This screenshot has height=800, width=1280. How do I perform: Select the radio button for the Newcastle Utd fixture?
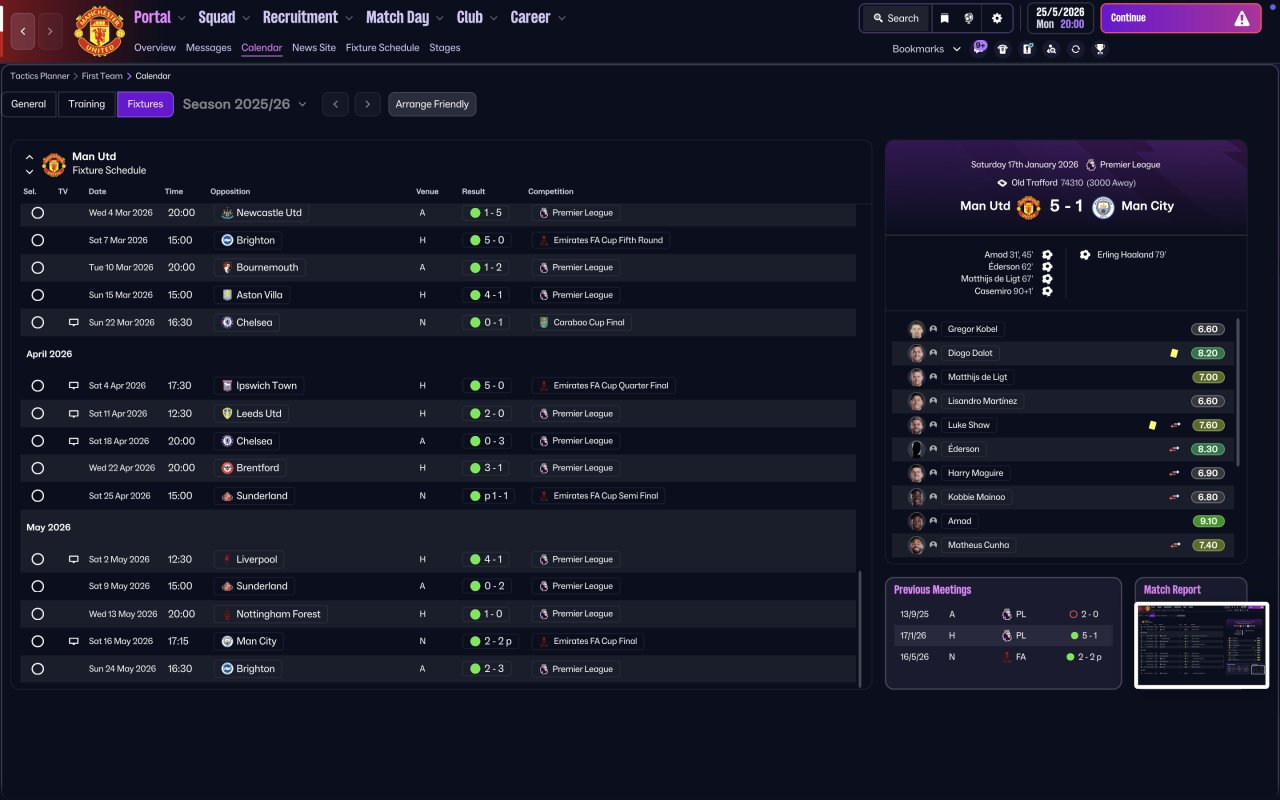tap(37, 213)
